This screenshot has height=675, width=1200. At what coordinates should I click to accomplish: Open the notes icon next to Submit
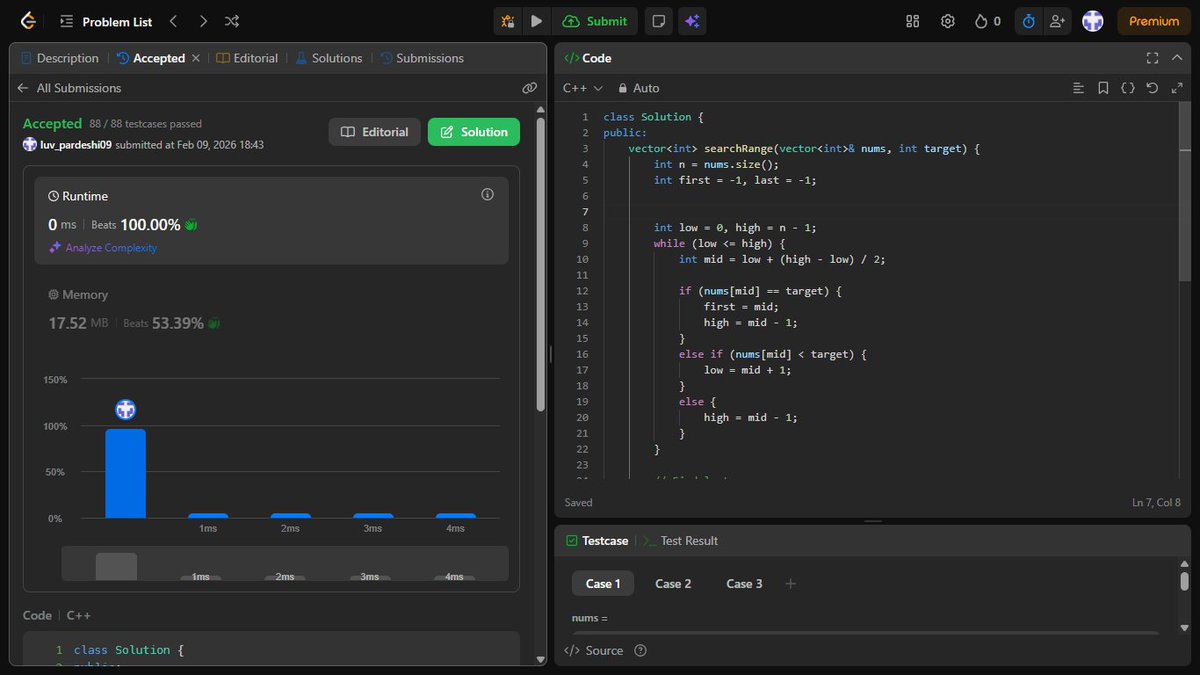tap(657, 20)
